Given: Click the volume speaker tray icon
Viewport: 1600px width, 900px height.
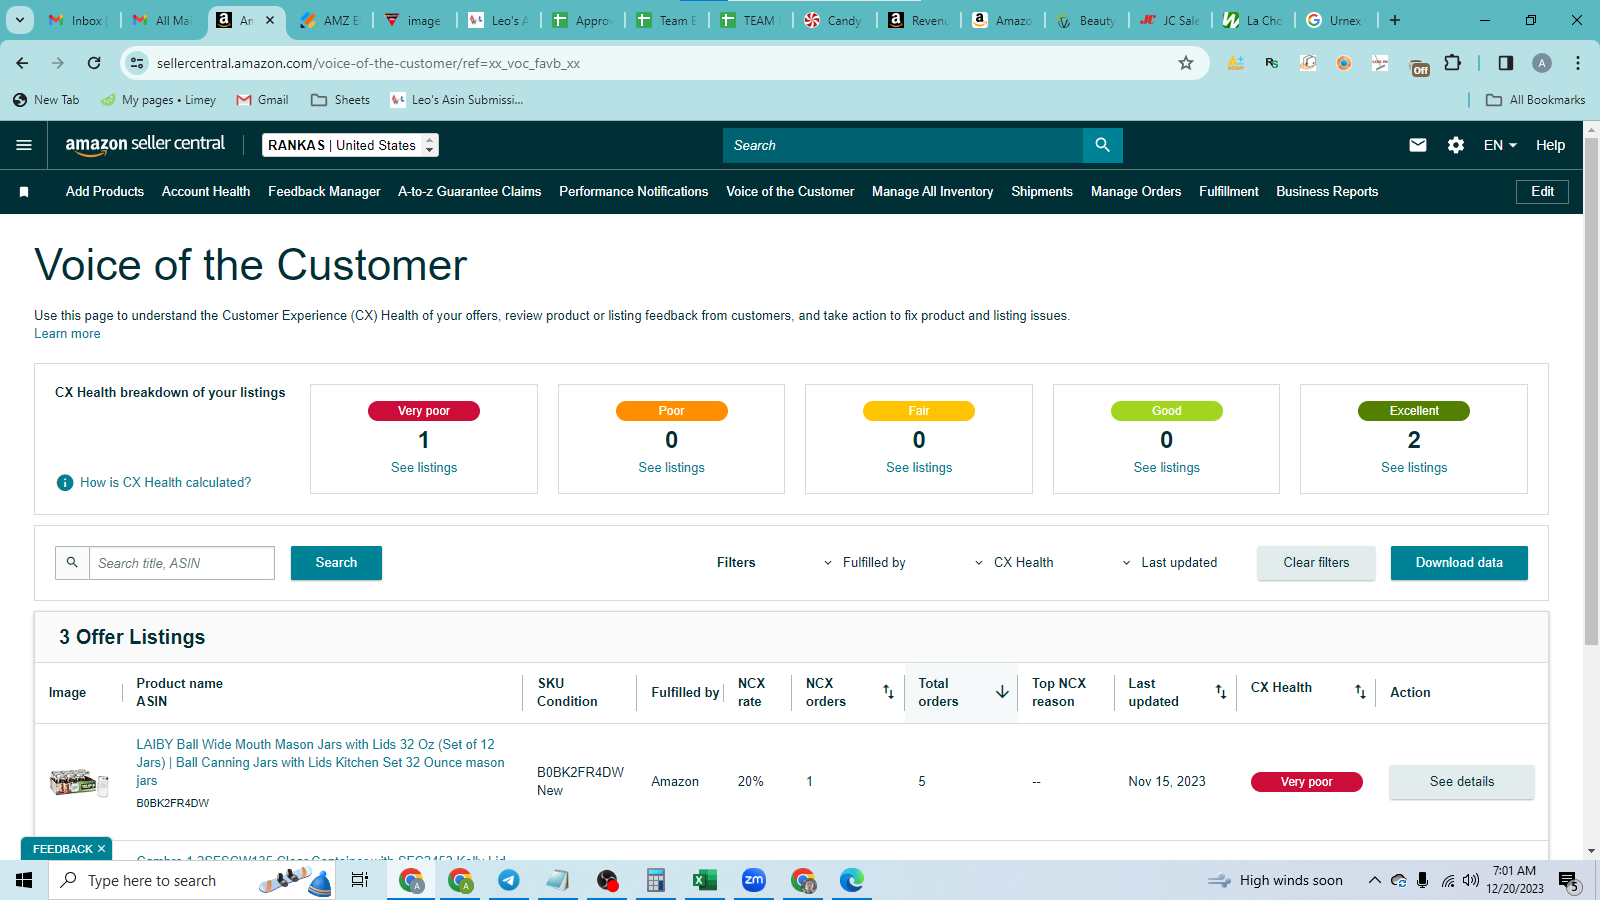Looking at the screenshot, I should point(1470,881).
